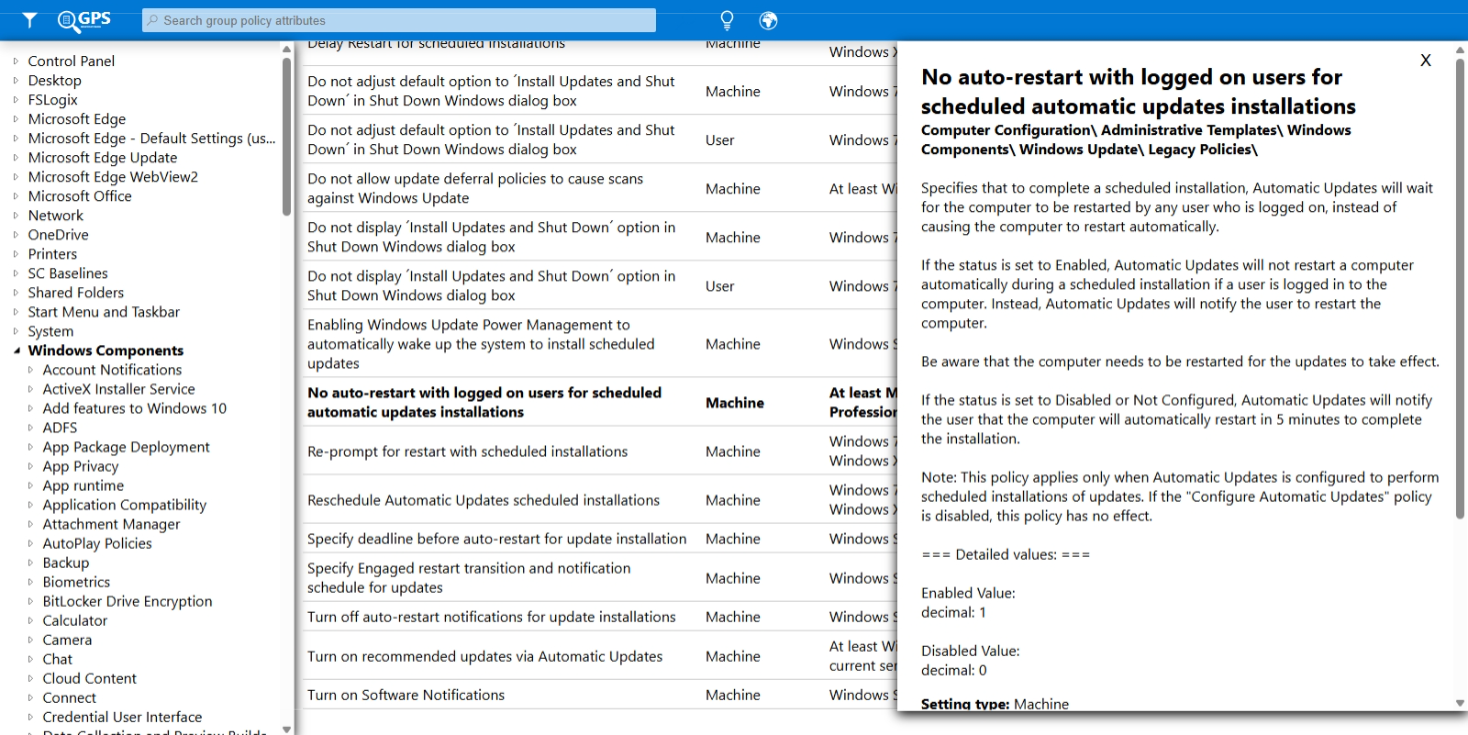Screen dimensions: 1468x735
Task: Expand the BitLocker Drive Encryption node
Action: (x=31, y=602)
